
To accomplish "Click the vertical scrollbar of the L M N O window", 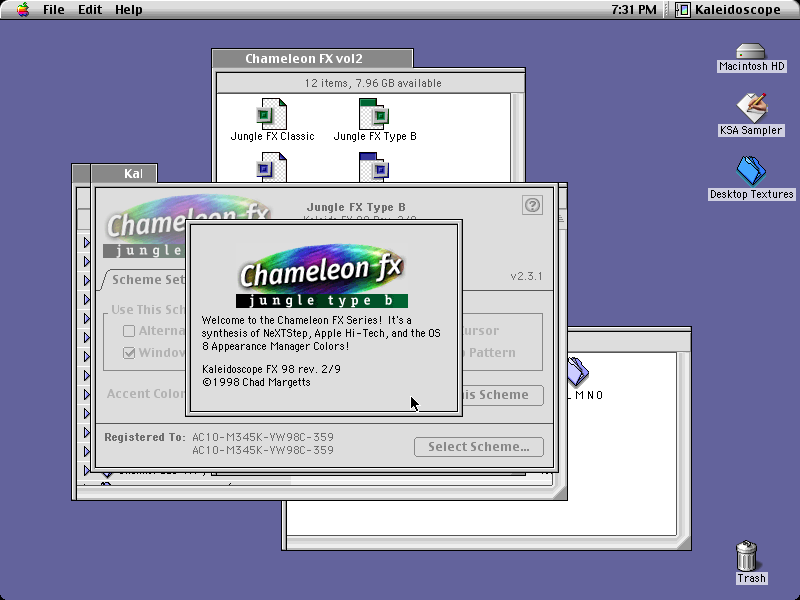I will pos(683,443).
